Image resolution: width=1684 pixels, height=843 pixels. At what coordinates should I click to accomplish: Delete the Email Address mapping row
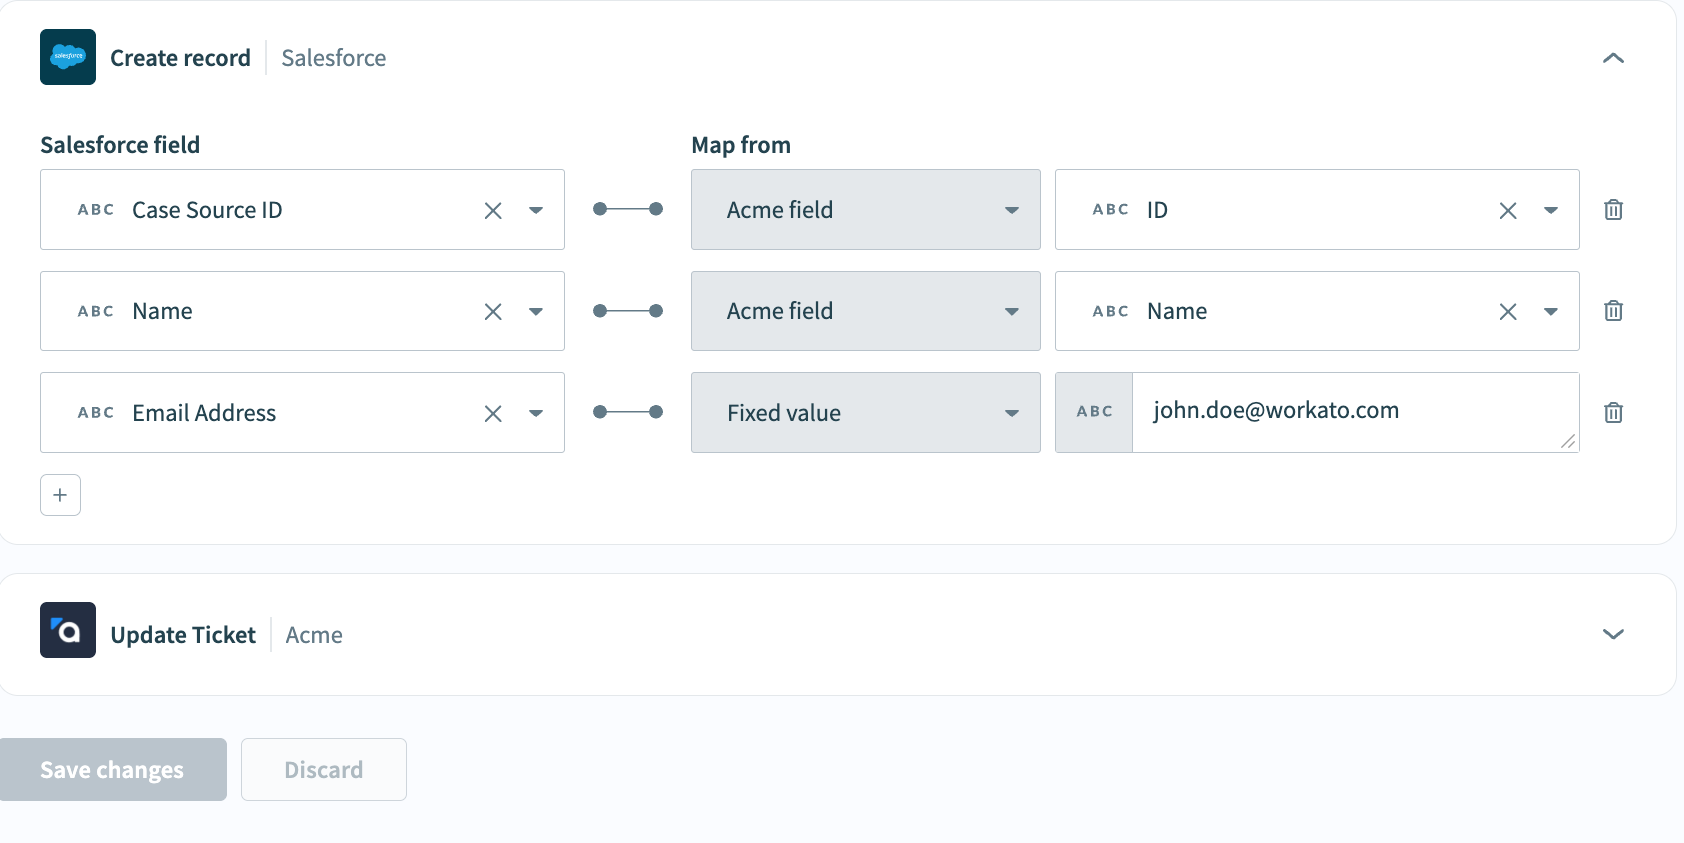[x=1613, y=412]
